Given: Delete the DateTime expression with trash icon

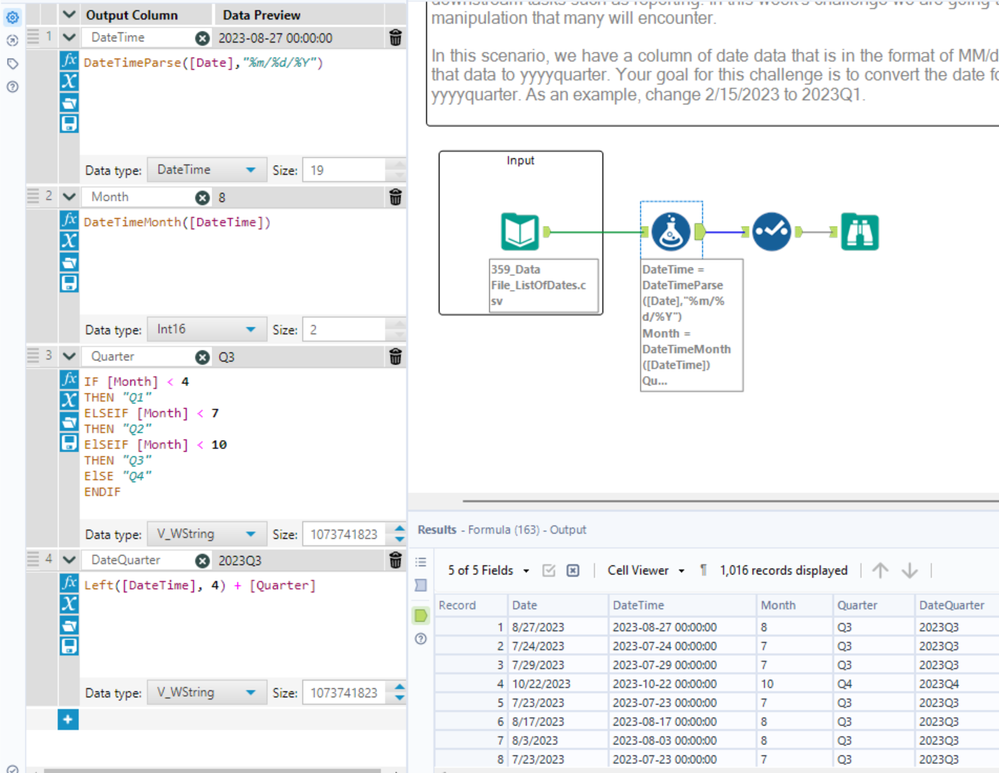Looking at the screenshot, I should click(x=396, y=38).
